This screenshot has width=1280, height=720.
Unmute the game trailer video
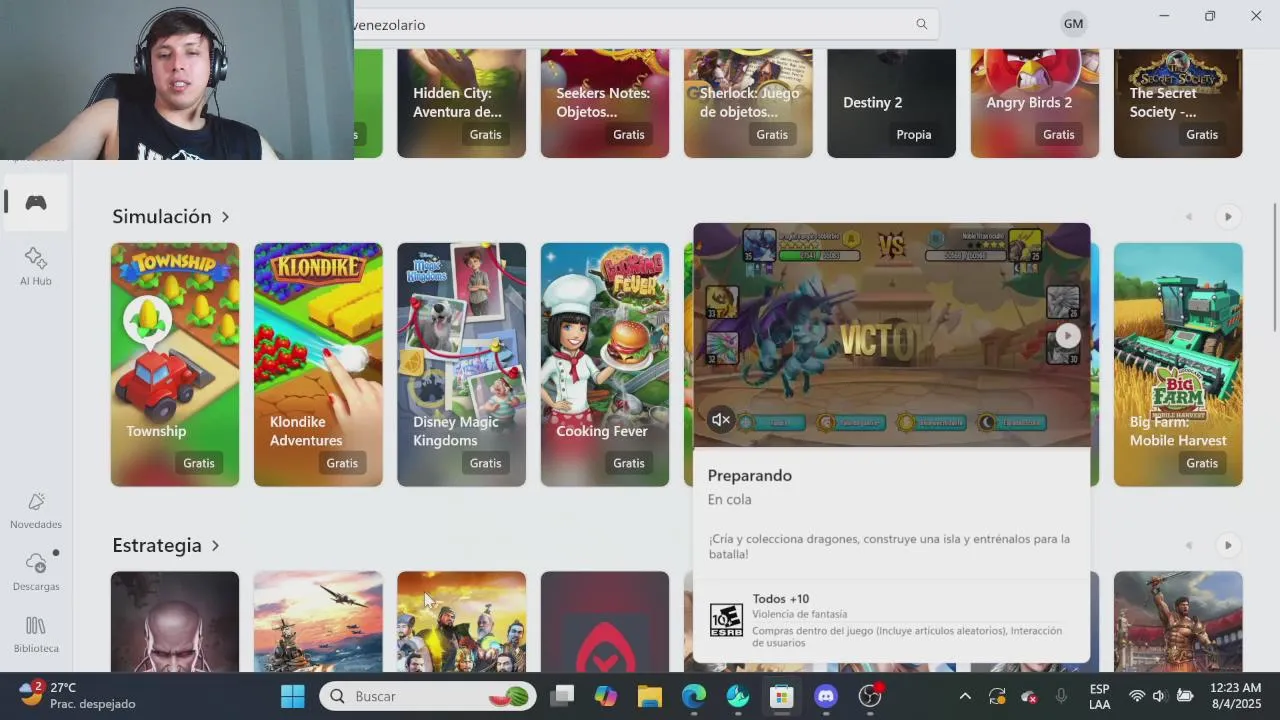(720, 420)
